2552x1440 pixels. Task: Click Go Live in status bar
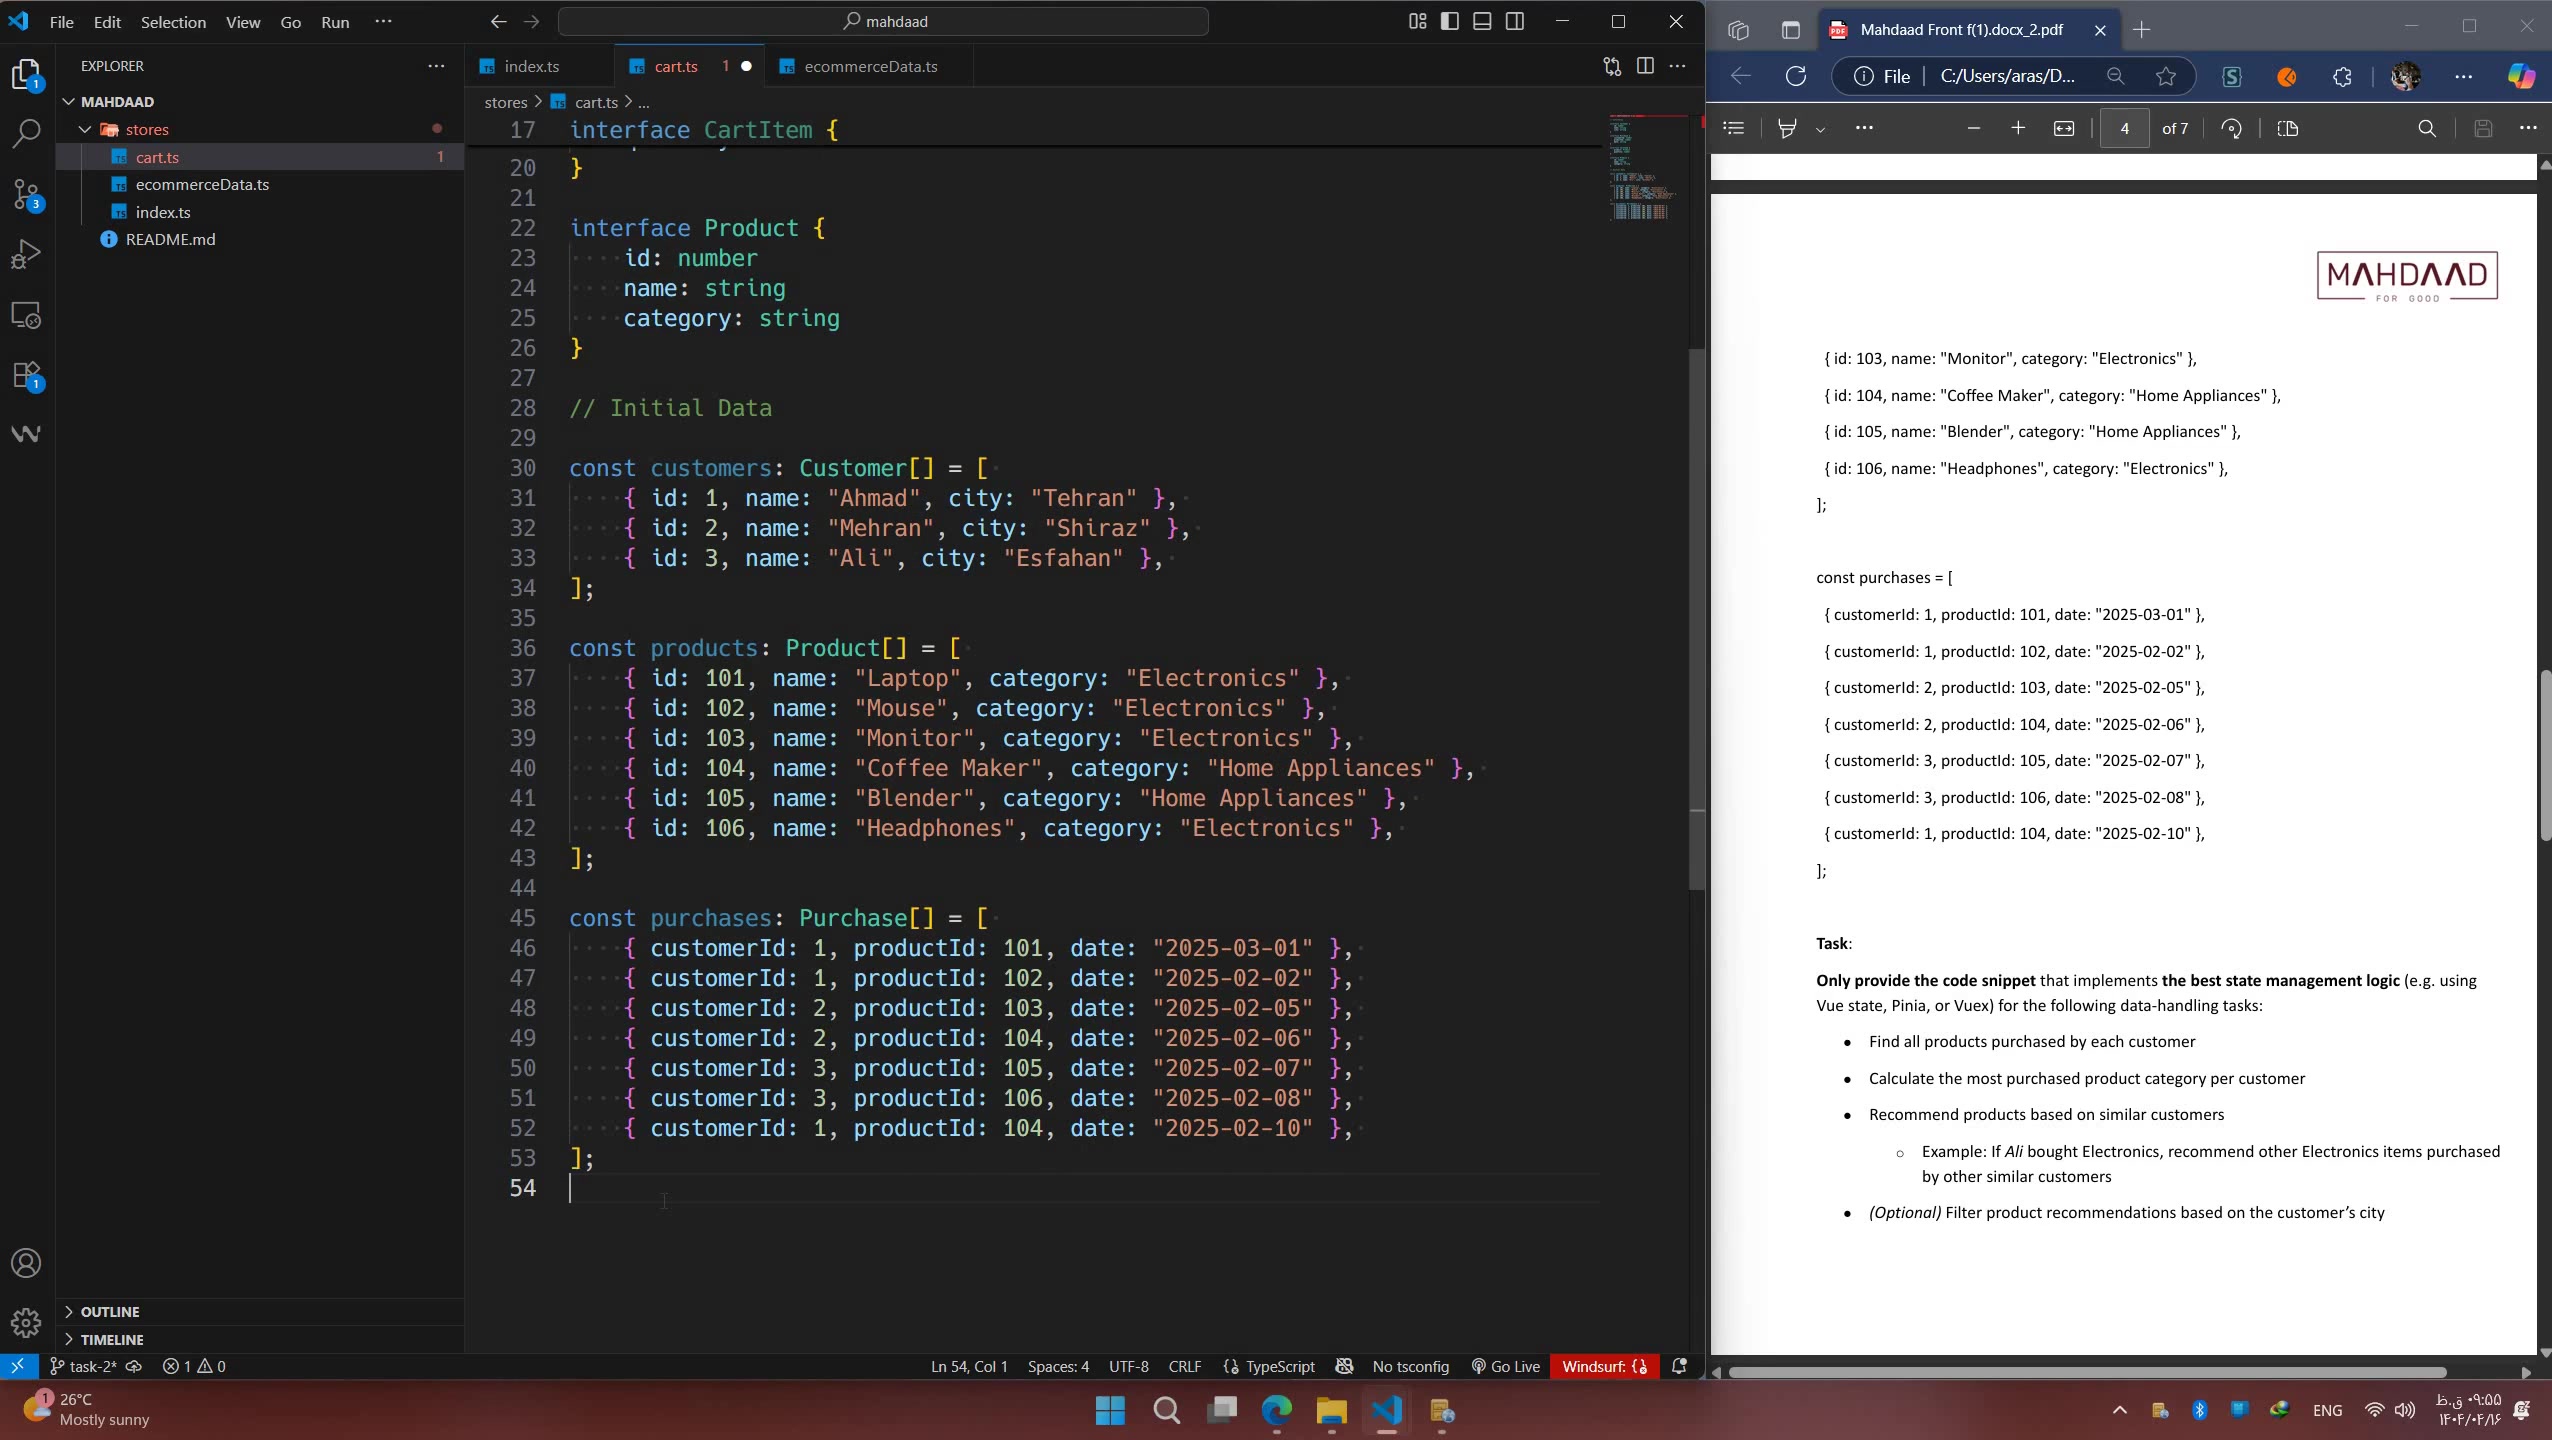(x=1505, y=1366)
